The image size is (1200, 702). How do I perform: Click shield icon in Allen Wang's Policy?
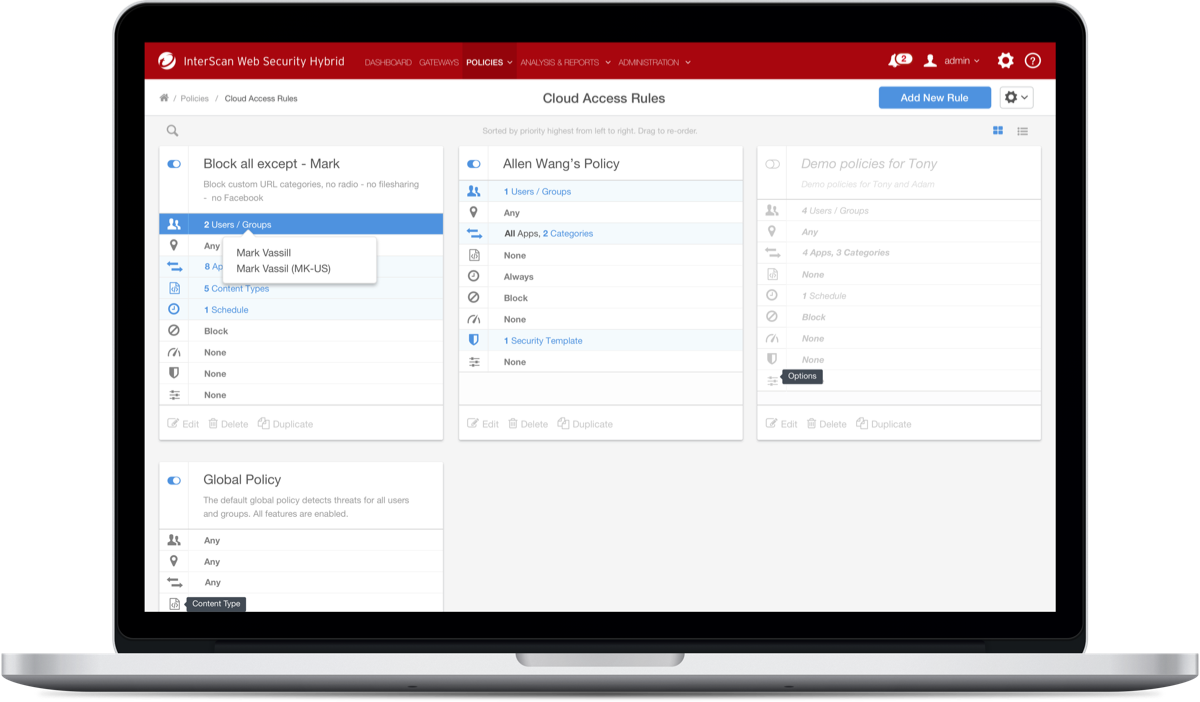(x=474, y=340)
